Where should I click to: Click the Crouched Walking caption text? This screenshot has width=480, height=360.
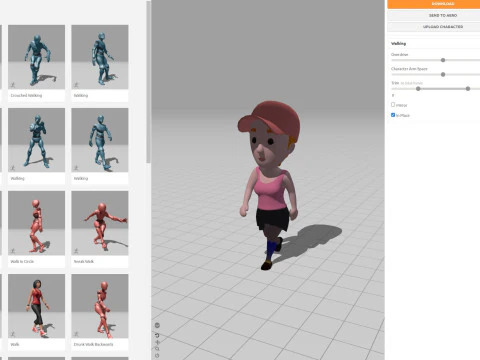click(26, 96)
